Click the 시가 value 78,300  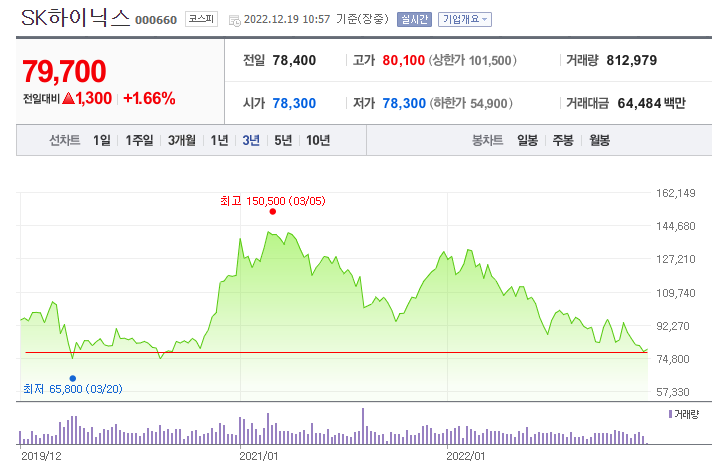[294, 104]
